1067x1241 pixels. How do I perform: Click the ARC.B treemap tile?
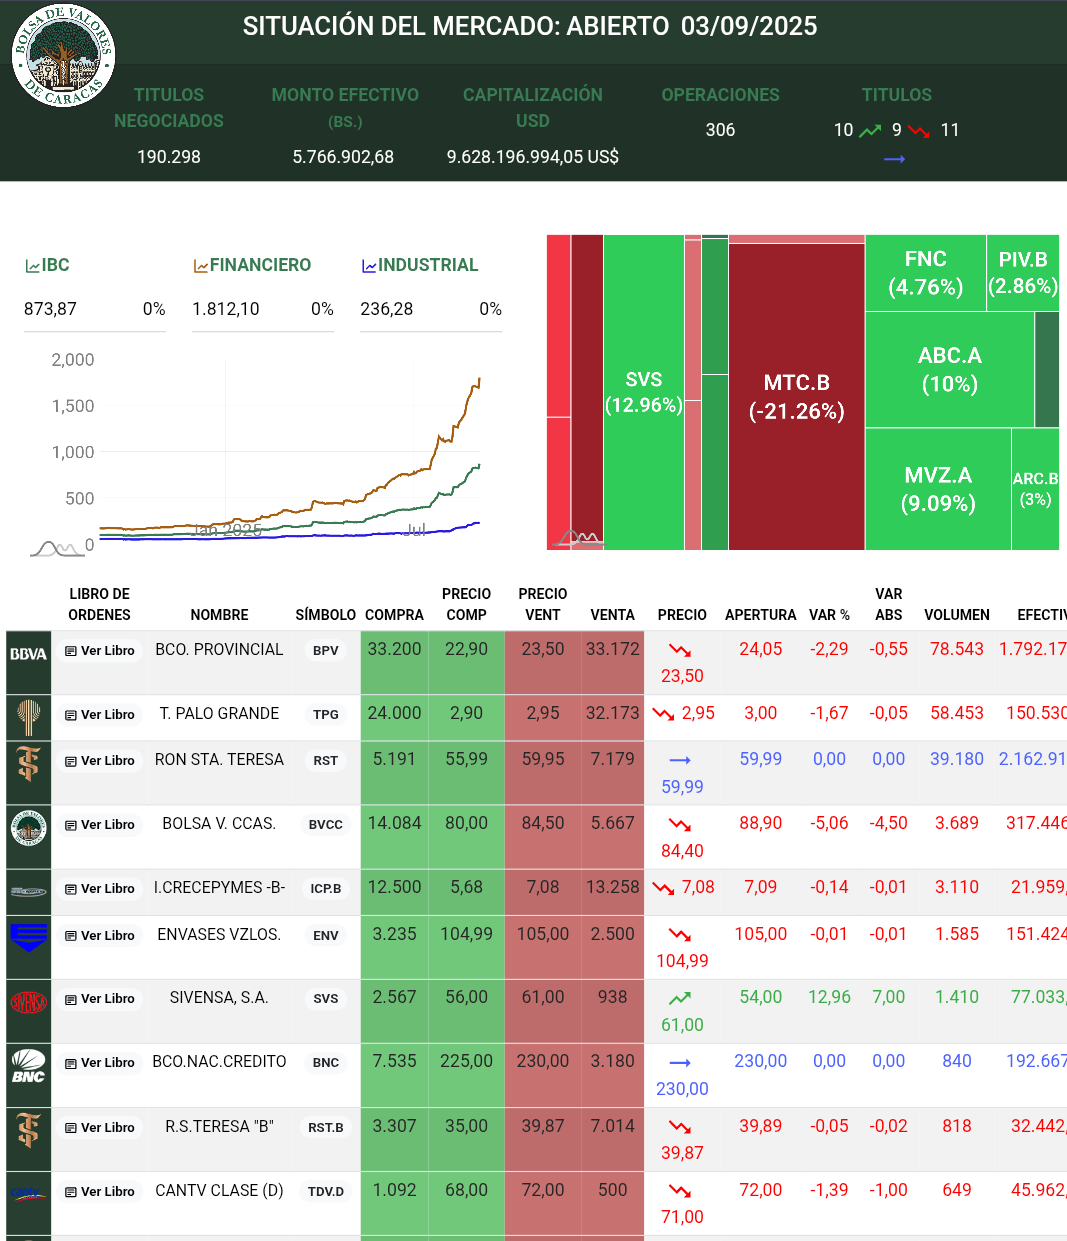tap(1035, 489)
